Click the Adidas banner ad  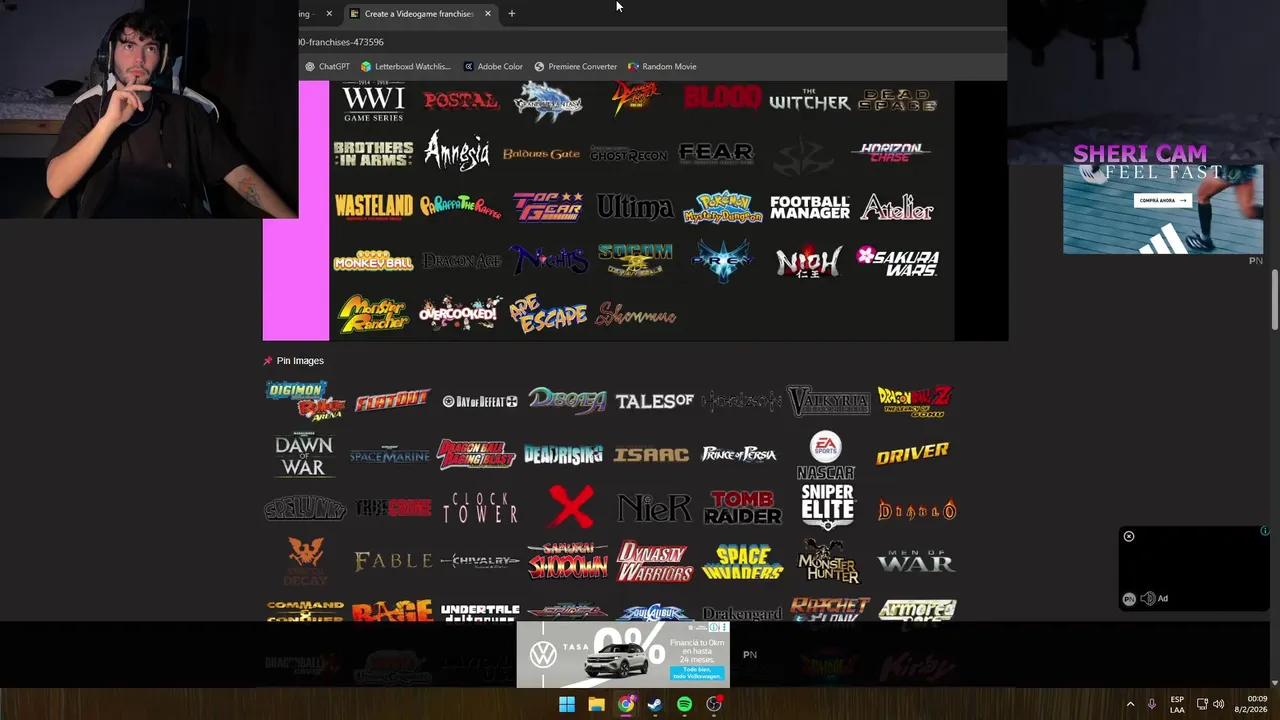tap(1163, 209)
